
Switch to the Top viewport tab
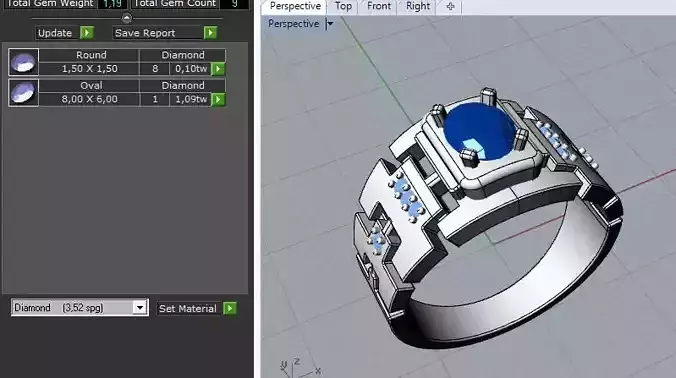click(x=343, y=6)
